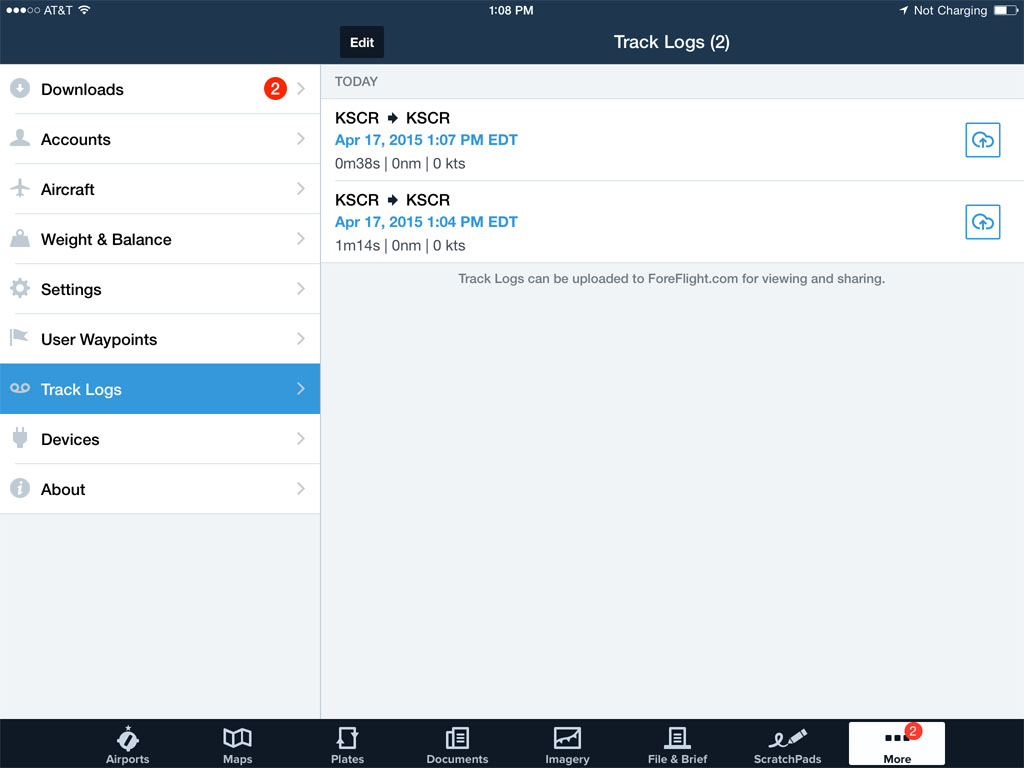Click the TODAY section header
Image resolution: width=1024 pixels, height=768 pixels.
pos(356,82)
